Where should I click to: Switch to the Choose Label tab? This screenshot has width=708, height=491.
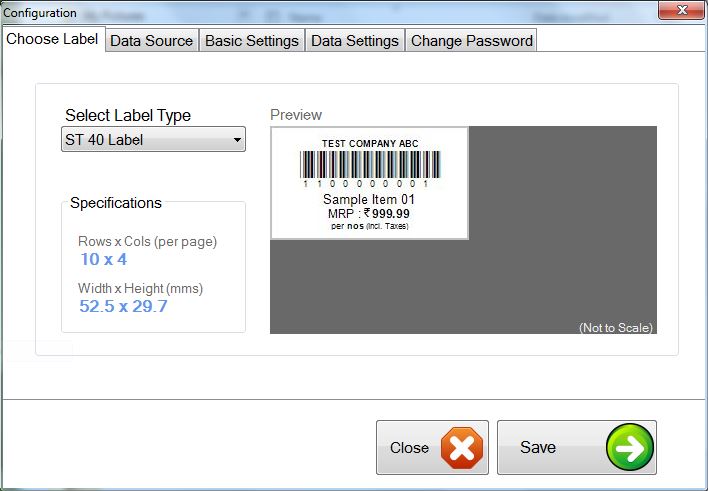tap(53, 39)
